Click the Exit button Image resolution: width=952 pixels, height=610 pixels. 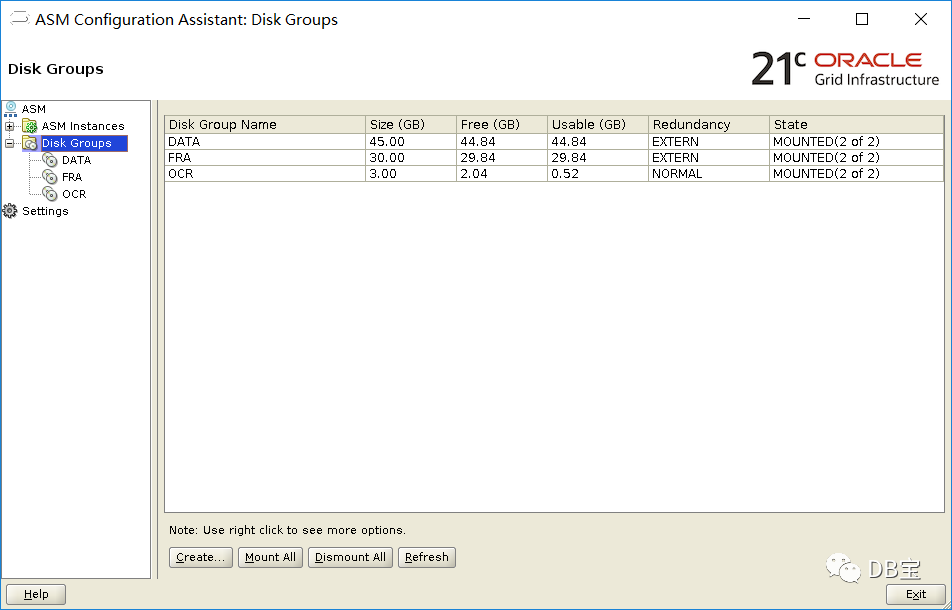pos(916,594)
